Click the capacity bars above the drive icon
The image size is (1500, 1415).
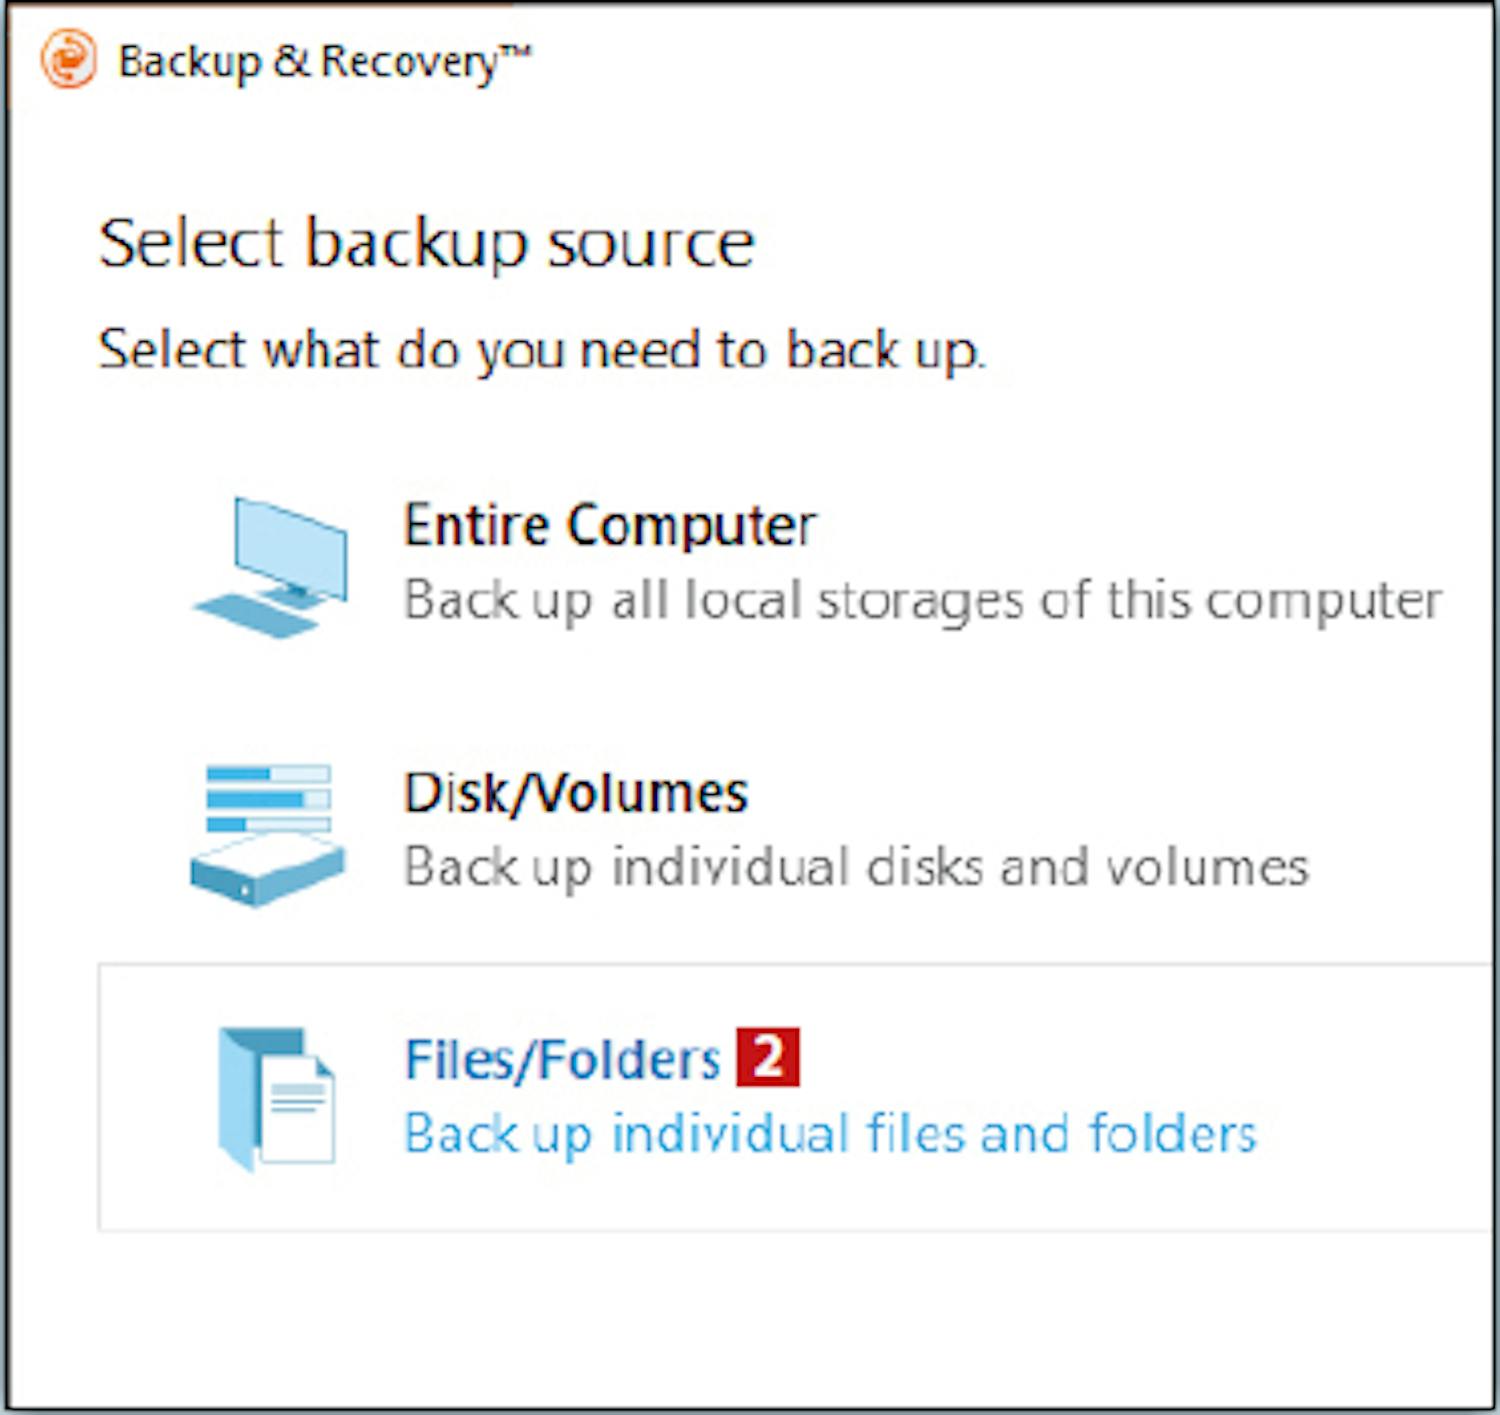(x=268, y=798)
